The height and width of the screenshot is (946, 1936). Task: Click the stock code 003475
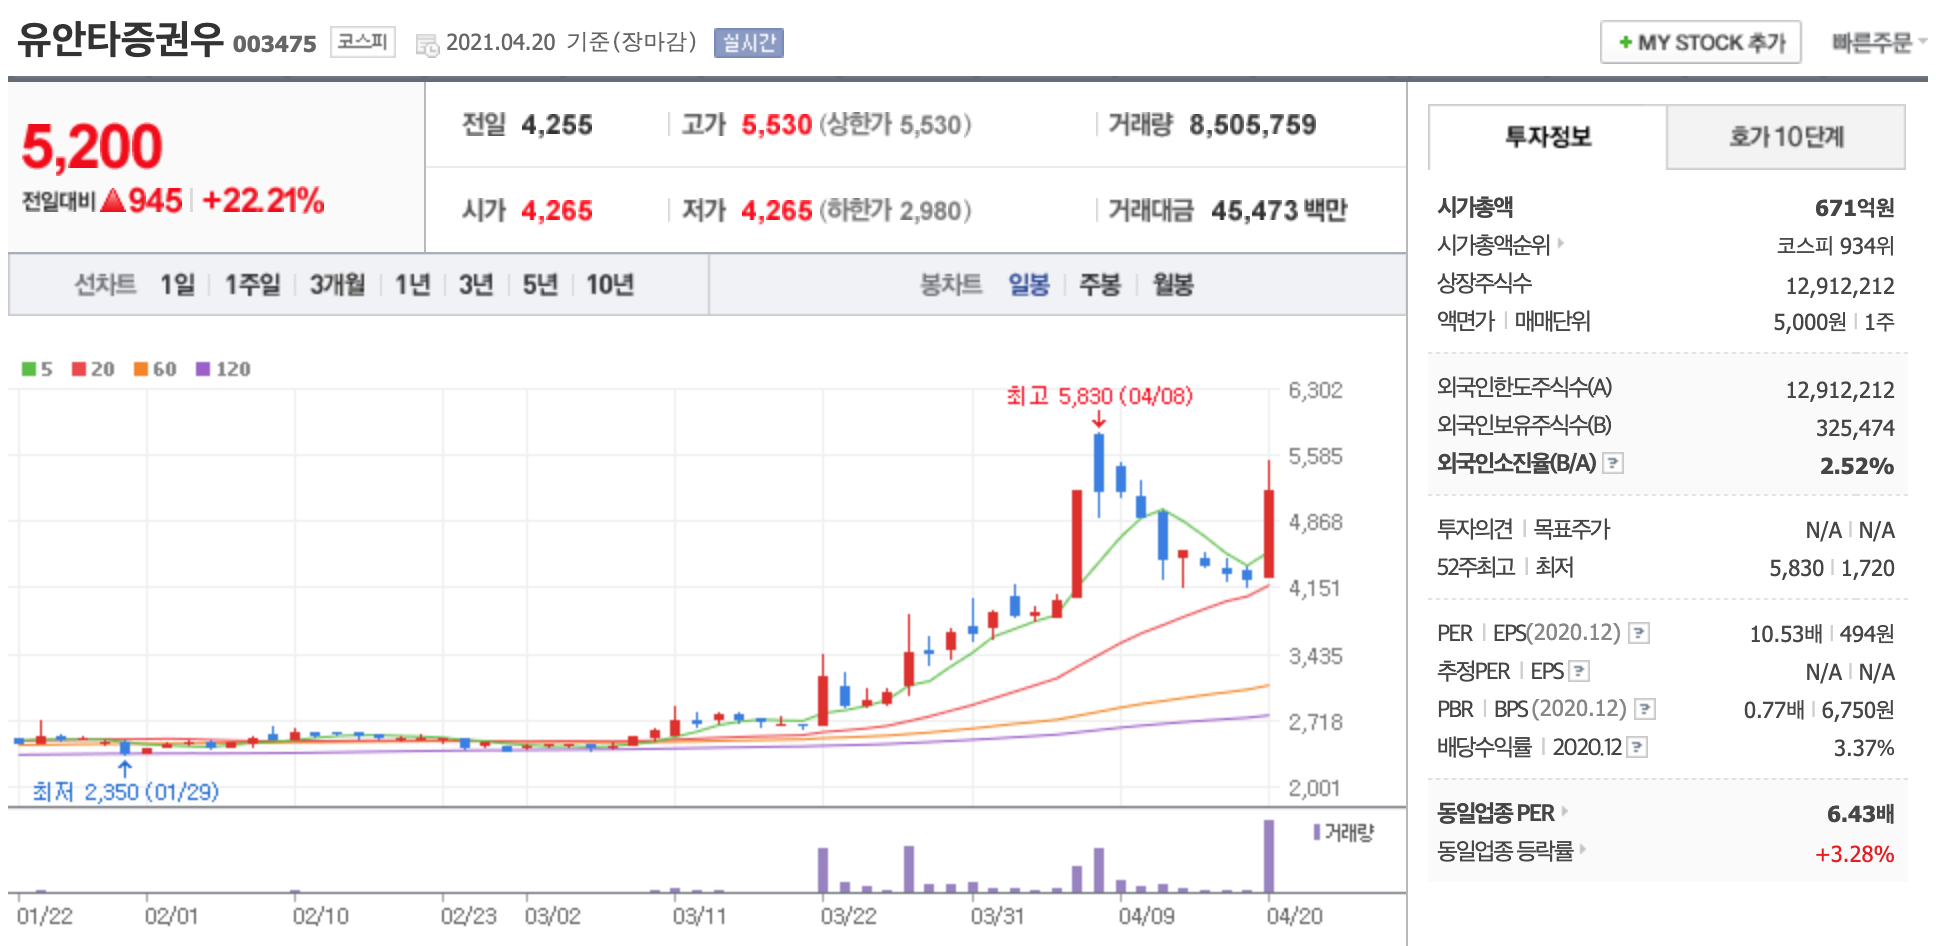pos(274,44)
